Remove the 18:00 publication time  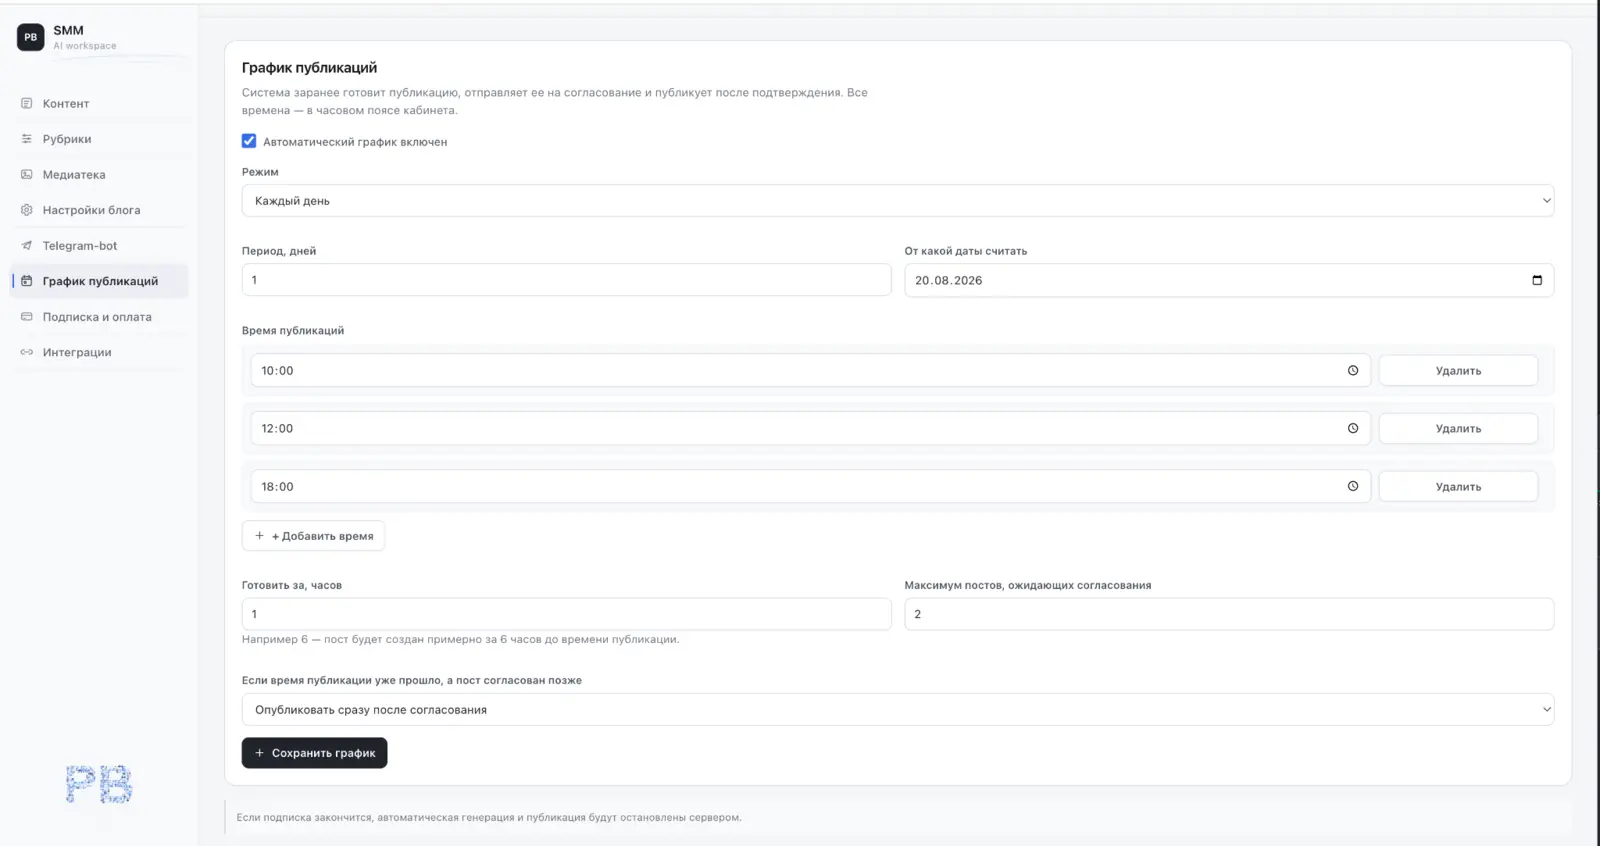1458,486
